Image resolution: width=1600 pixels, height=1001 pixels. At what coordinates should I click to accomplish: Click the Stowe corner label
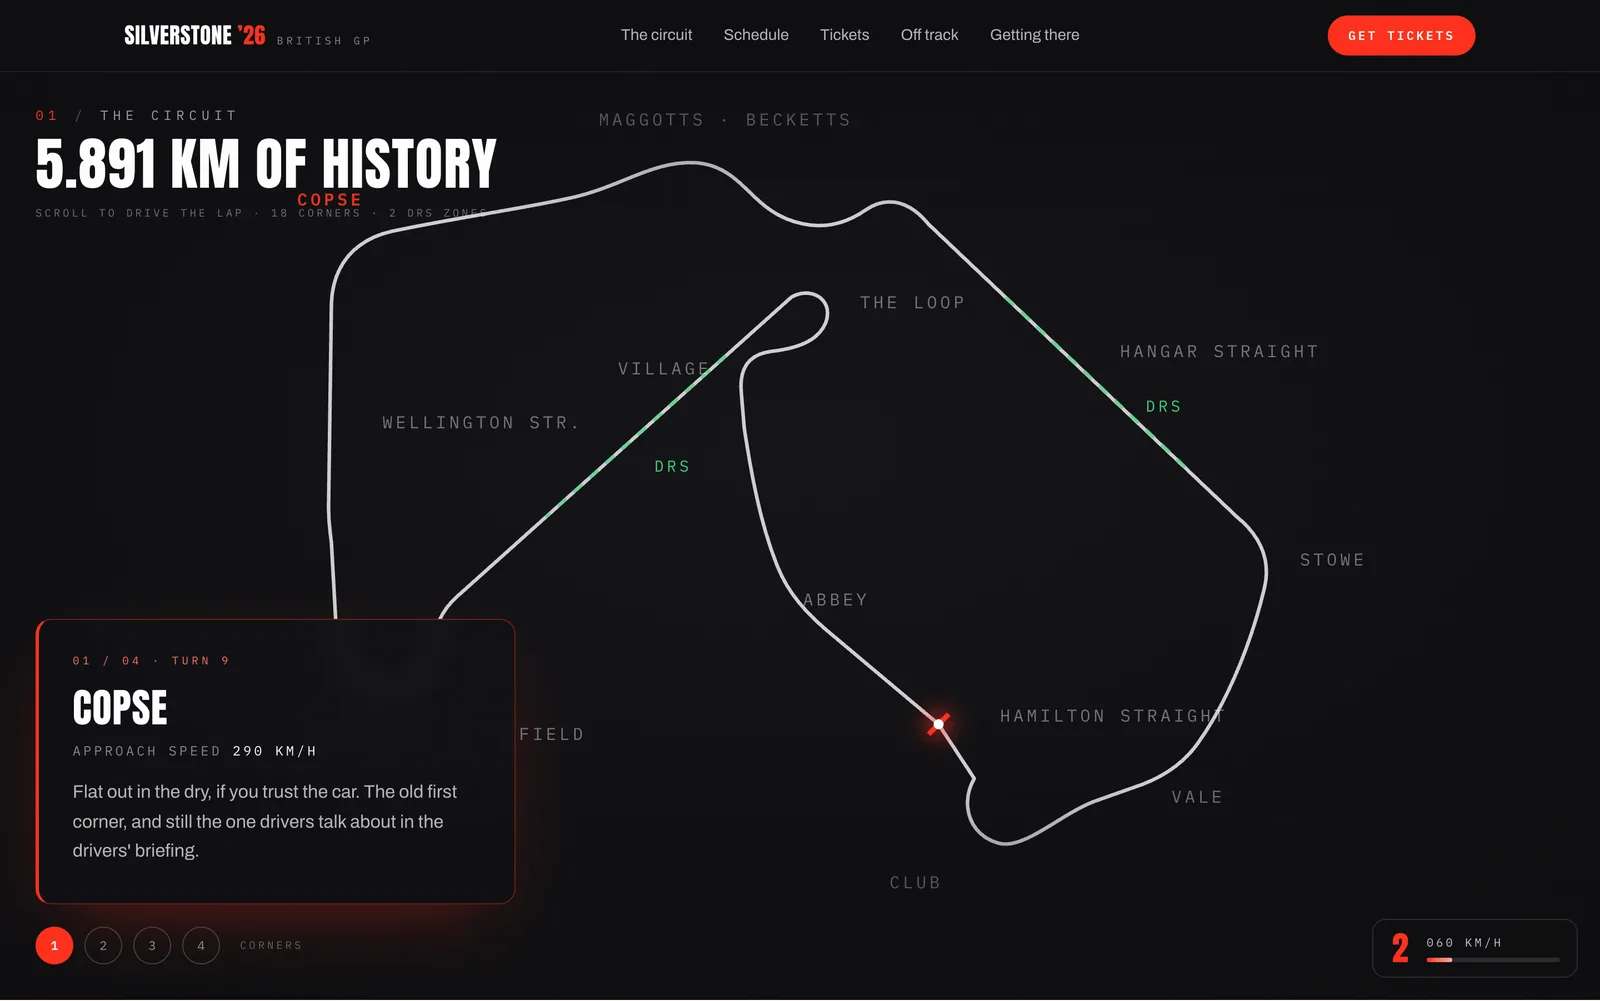click(1332, 560)
